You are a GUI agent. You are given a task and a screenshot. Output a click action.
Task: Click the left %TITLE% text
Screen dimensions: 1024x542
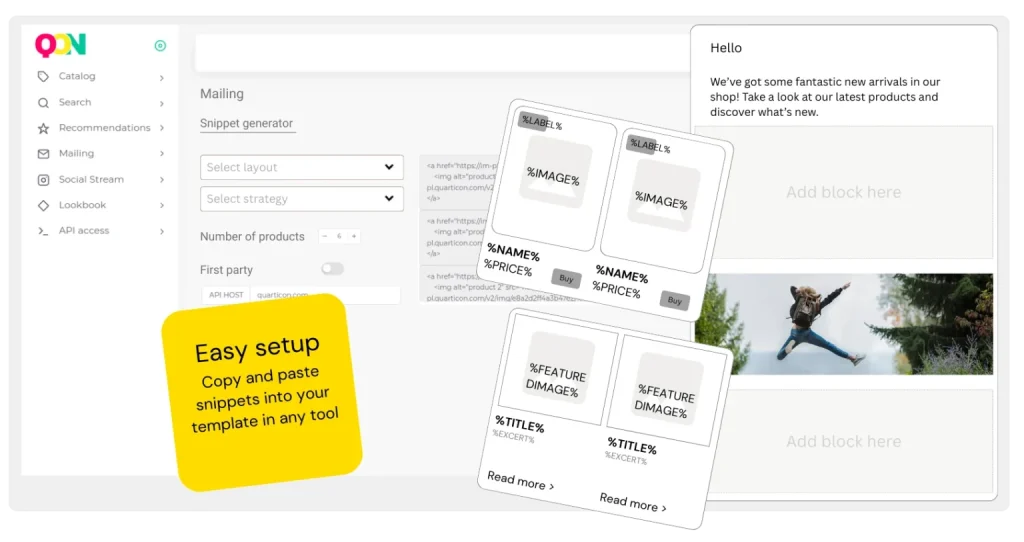point(520,423)
